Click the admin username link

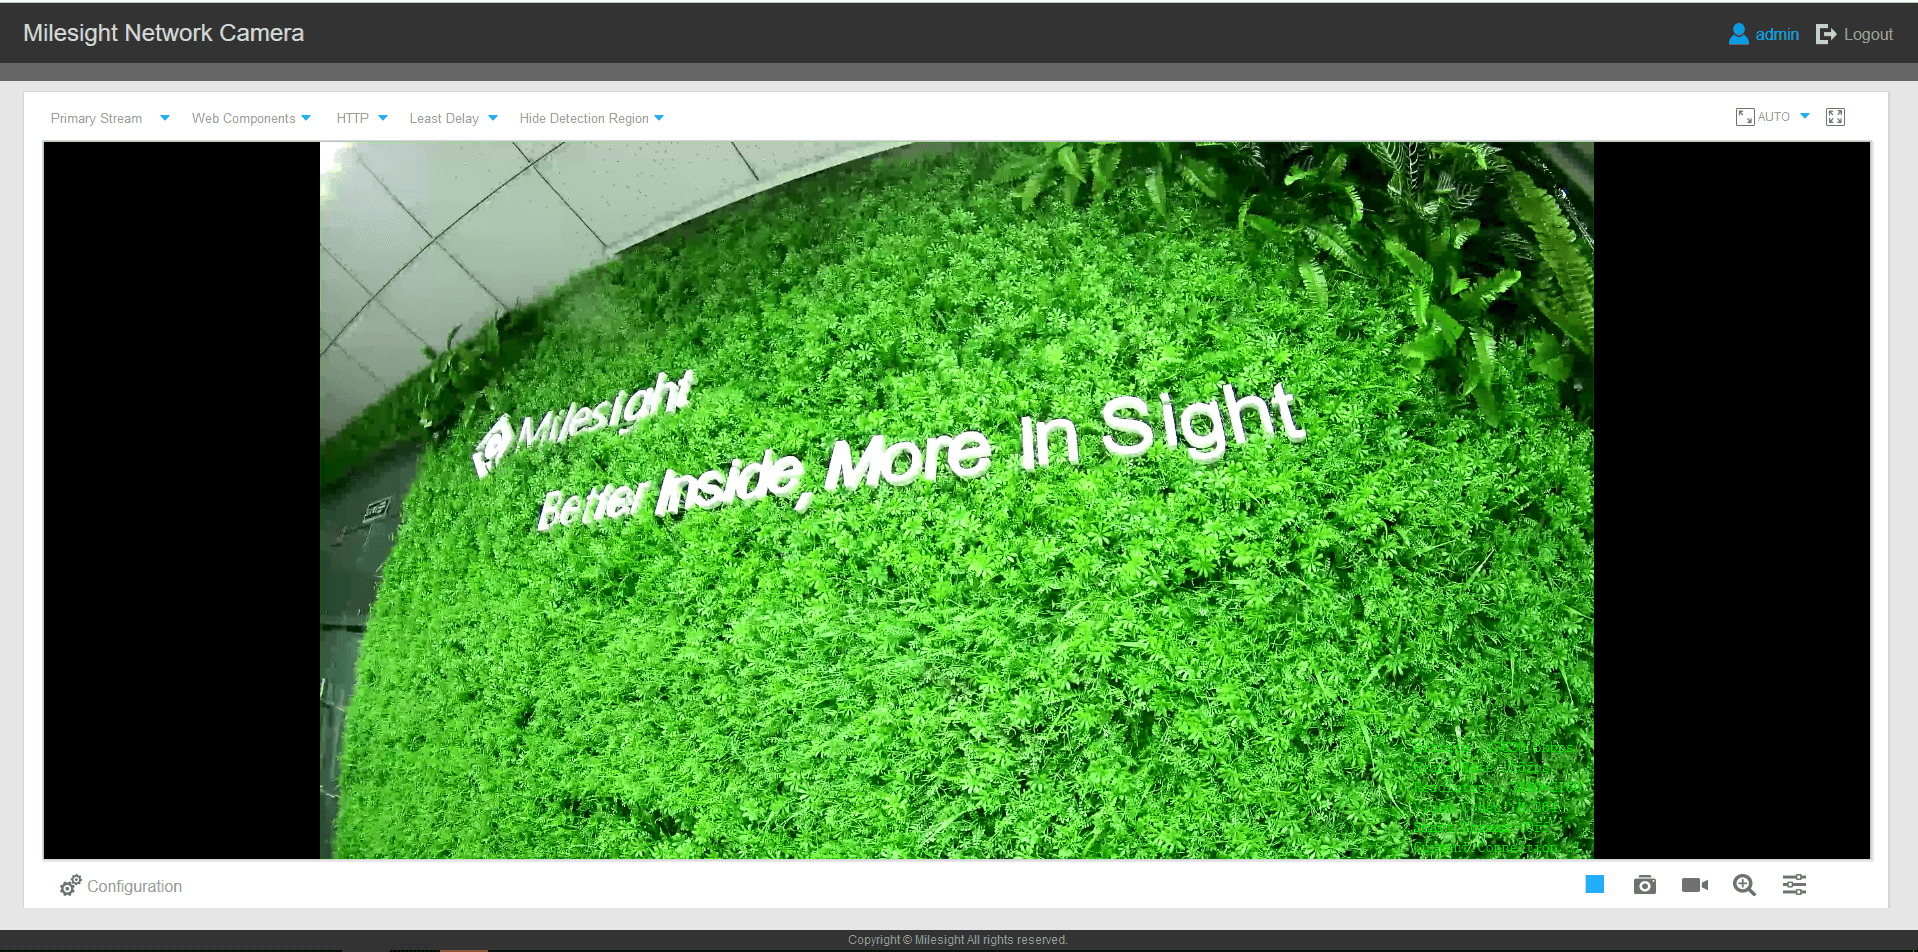click(1777, 34)
